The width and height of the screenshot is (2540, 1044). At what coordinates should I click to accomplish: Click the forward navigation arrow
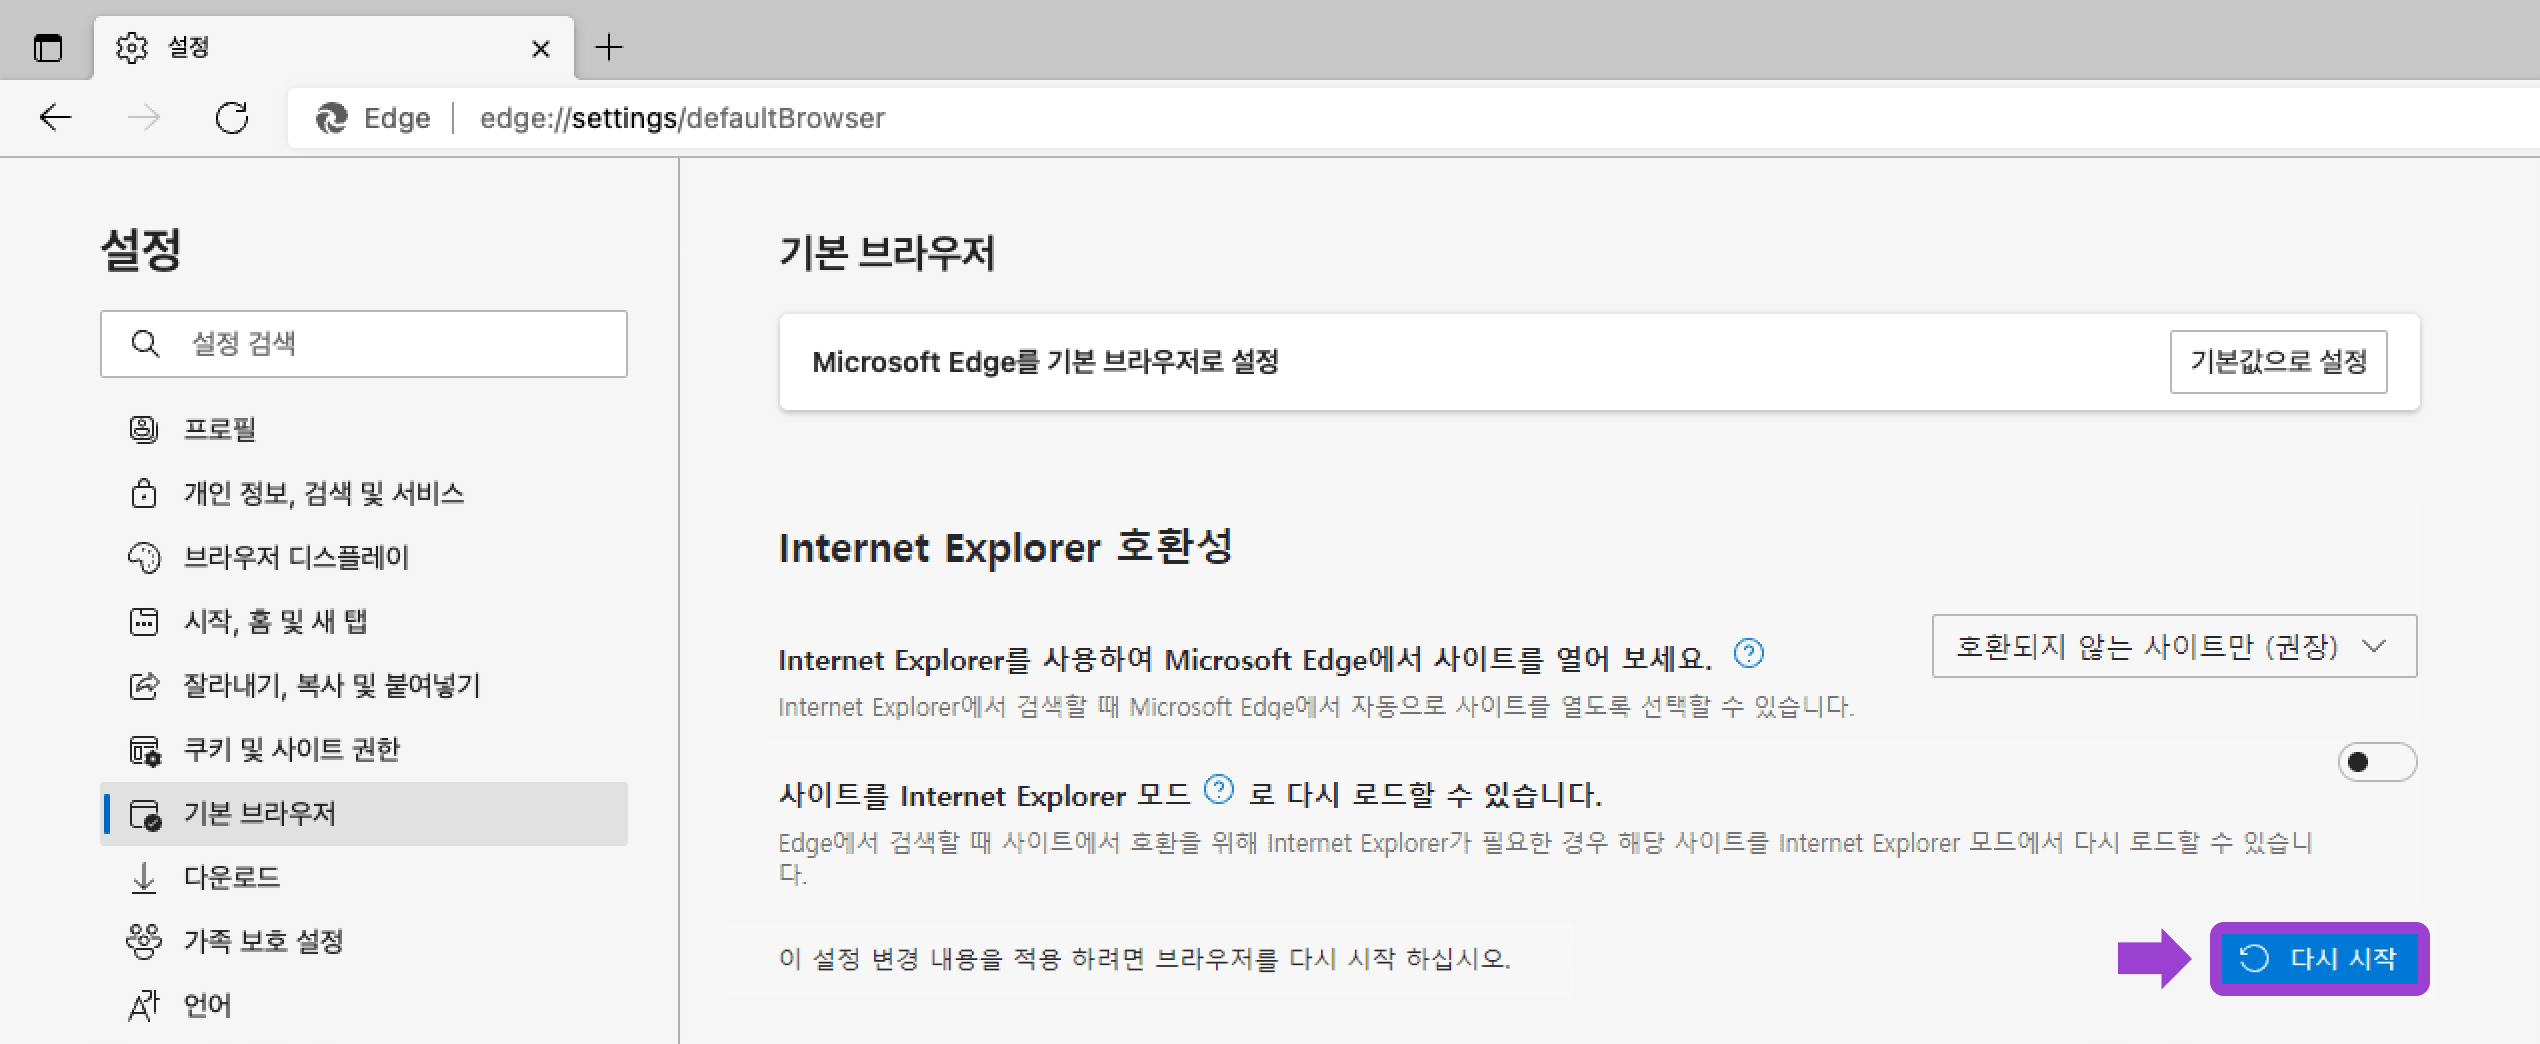click(144, 118)
